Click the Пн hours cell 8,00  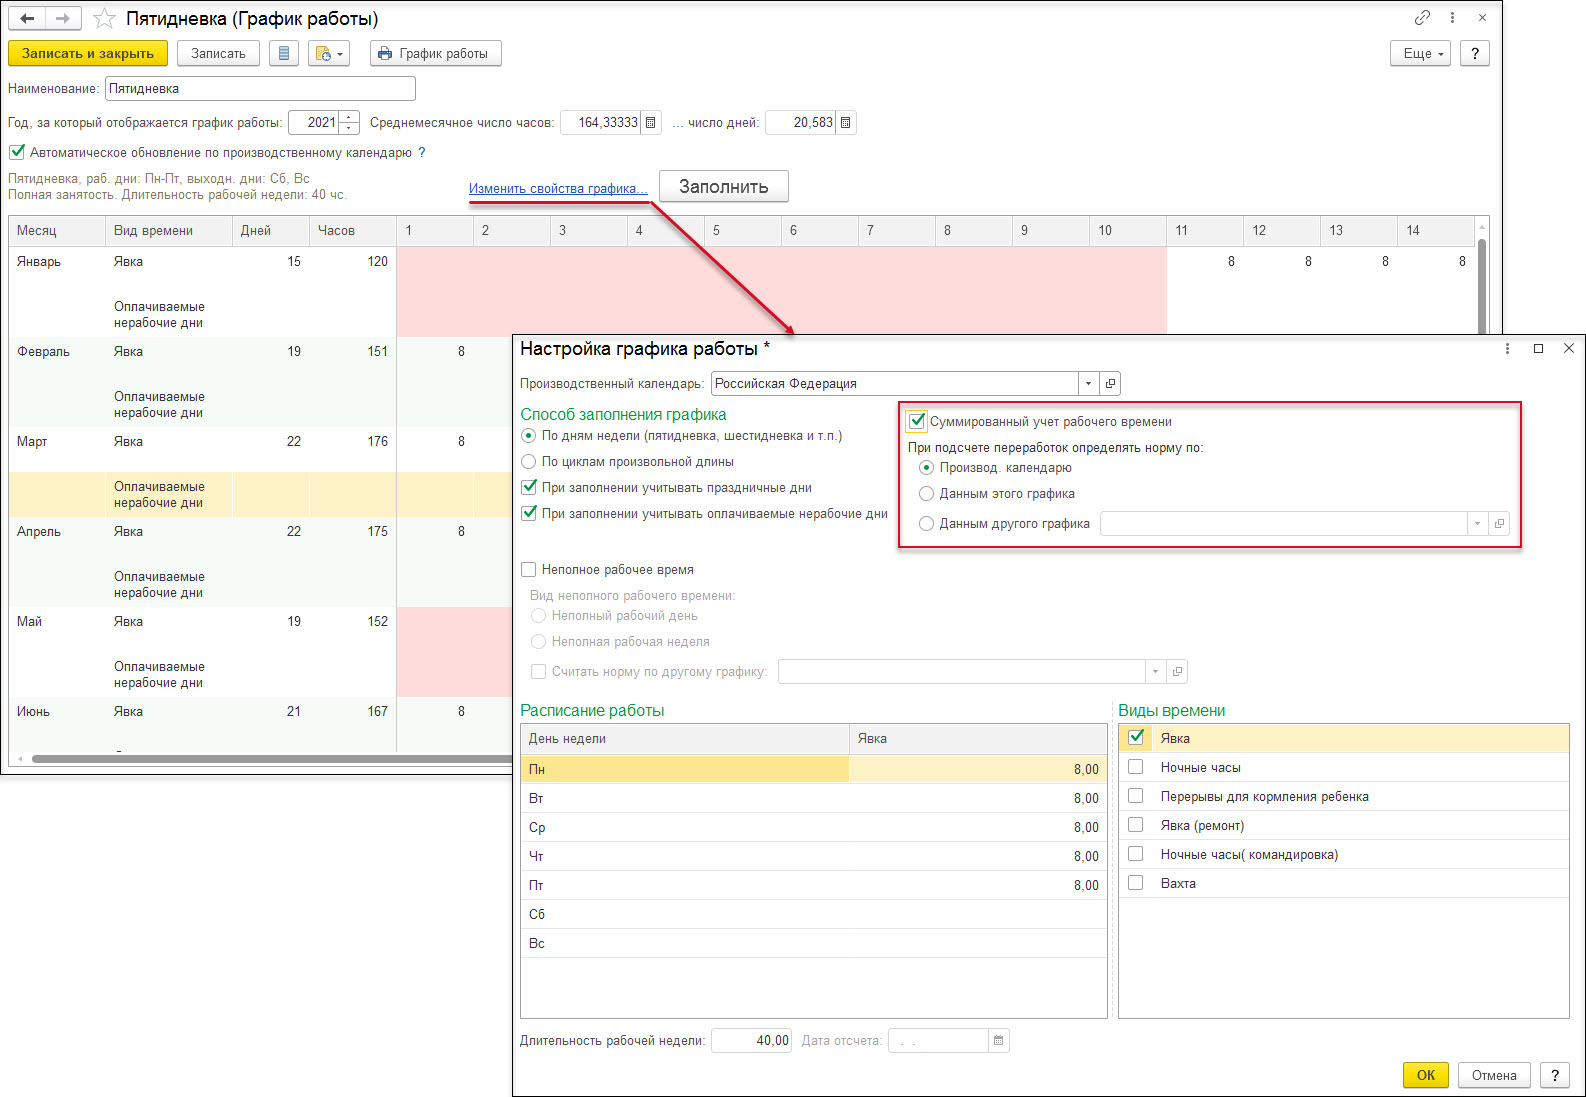click(978, 769)
